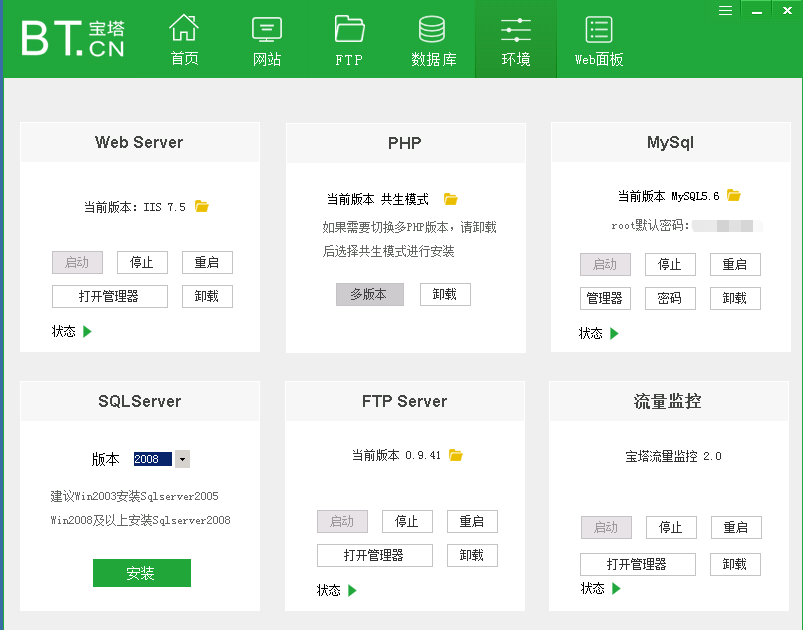Switch to the 网站 website tab
Screen dimensions: 803x630
tap(267, 40)
